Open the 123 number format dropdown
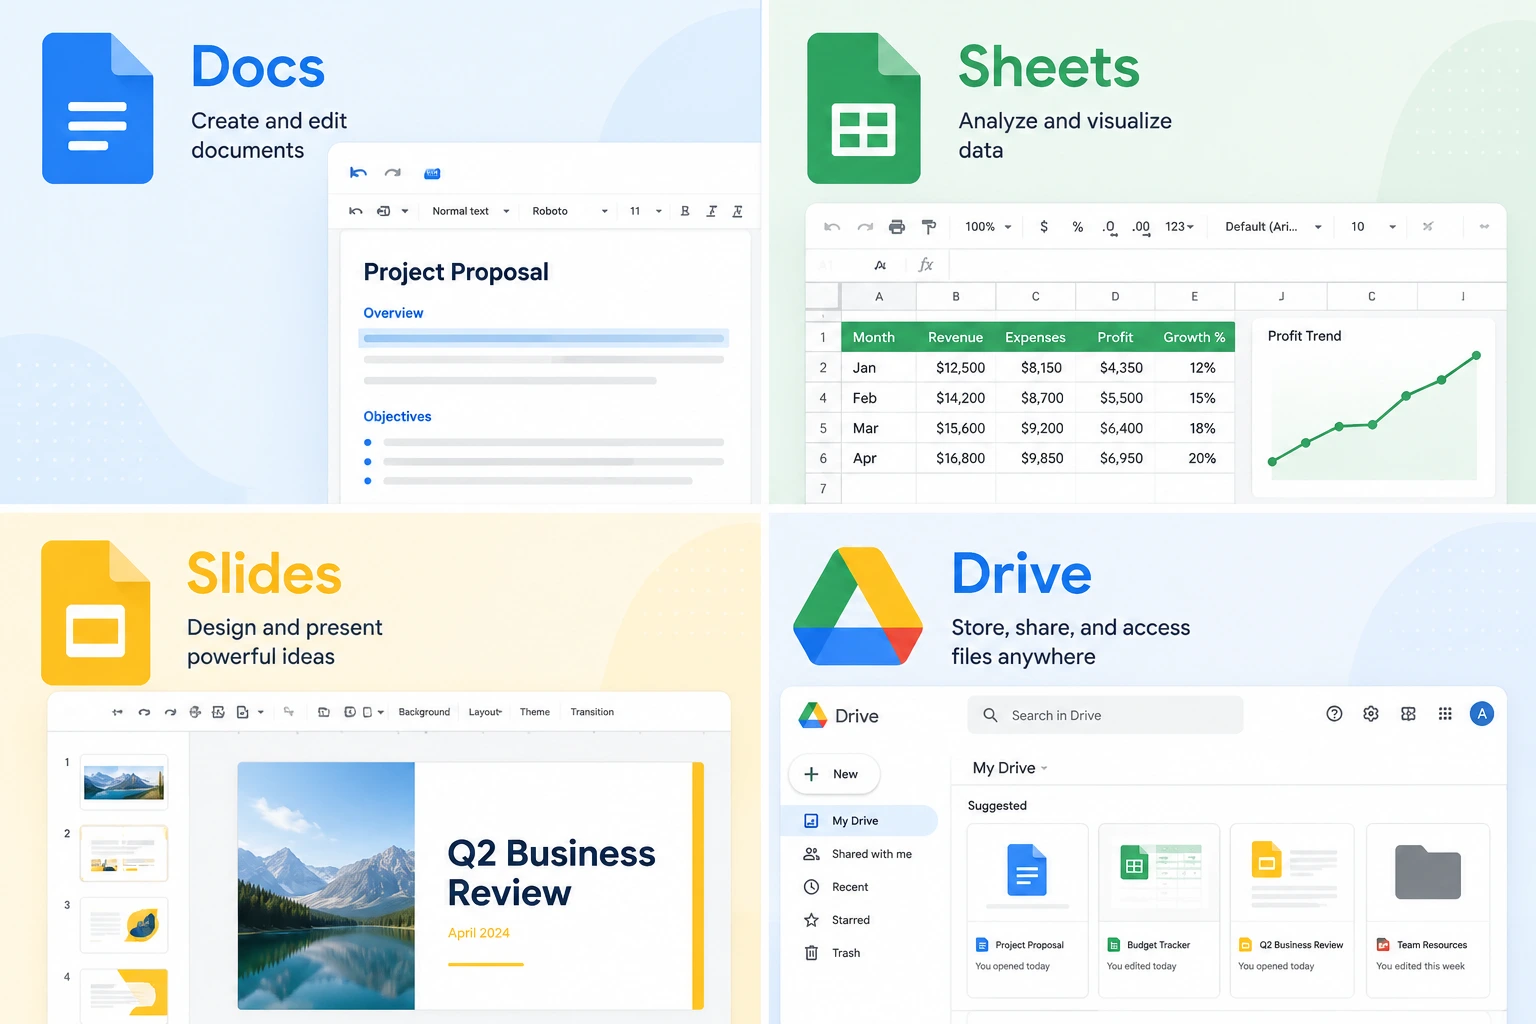 [x=1179, y=227]
